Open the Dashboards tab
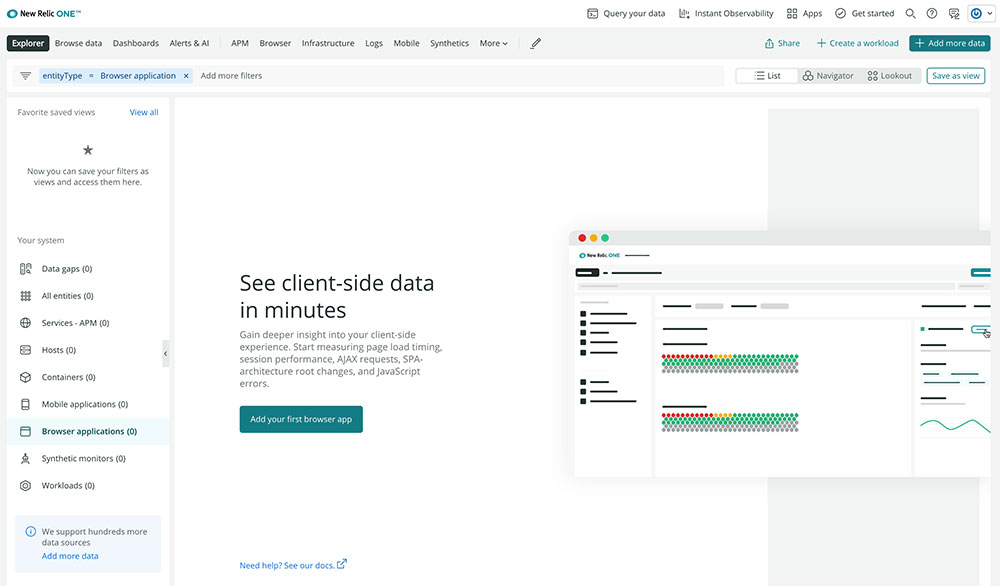 click(136, 43)
